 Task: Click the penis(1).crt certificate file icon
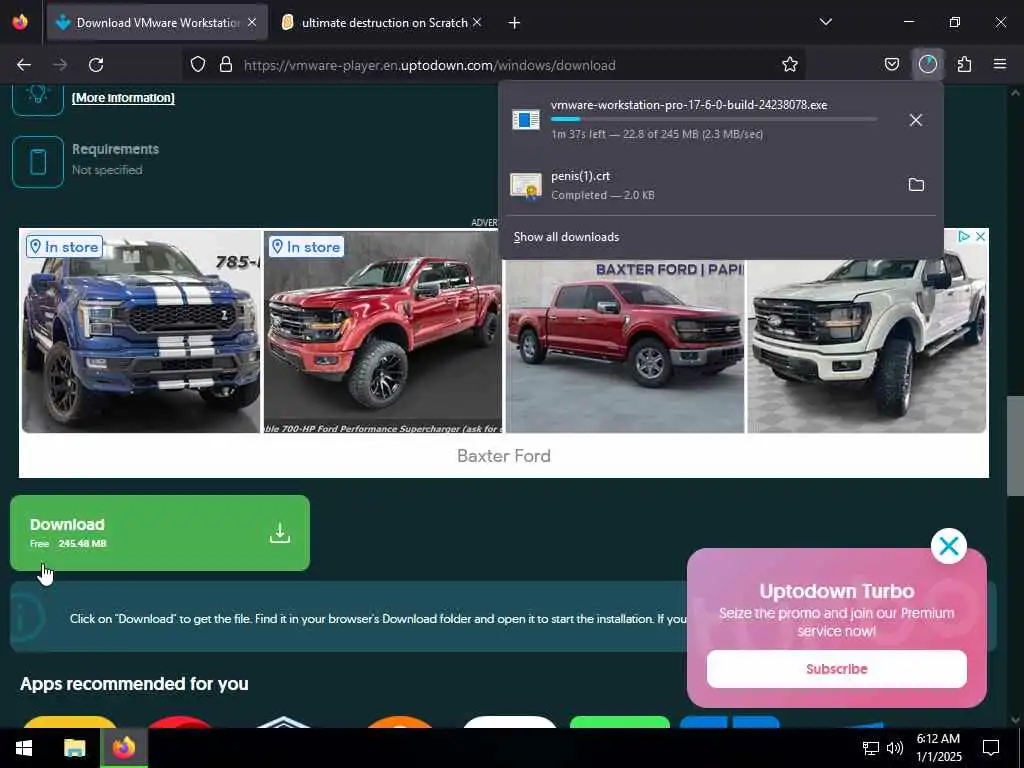point(526,185)
